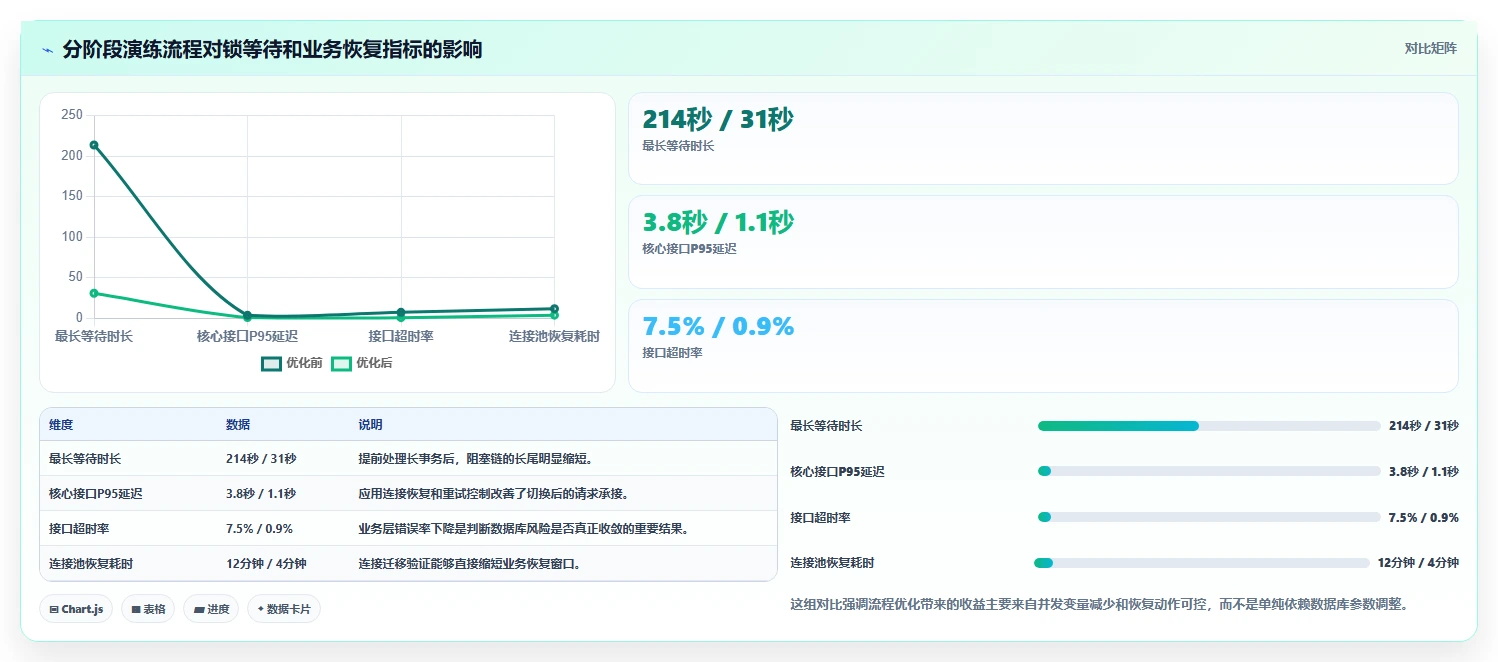
Task: Click the 7.5% / 0.9% metric card
Action: 1043,346
